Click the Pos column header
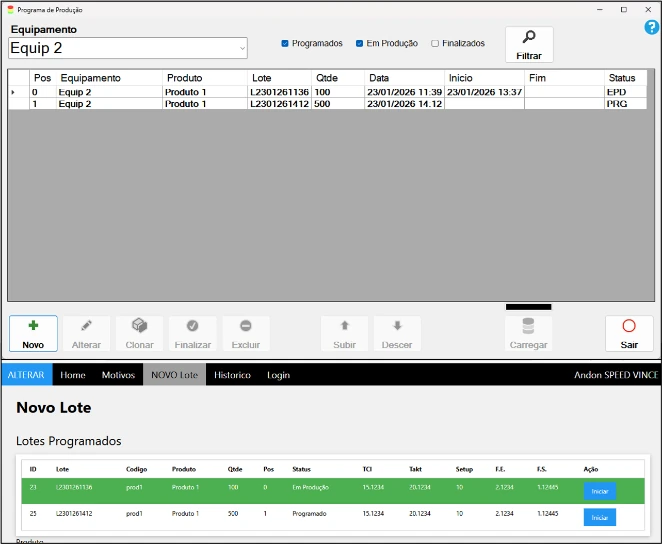Image resolution: width=662 pixels, height=544 pixels. point(43,78)
